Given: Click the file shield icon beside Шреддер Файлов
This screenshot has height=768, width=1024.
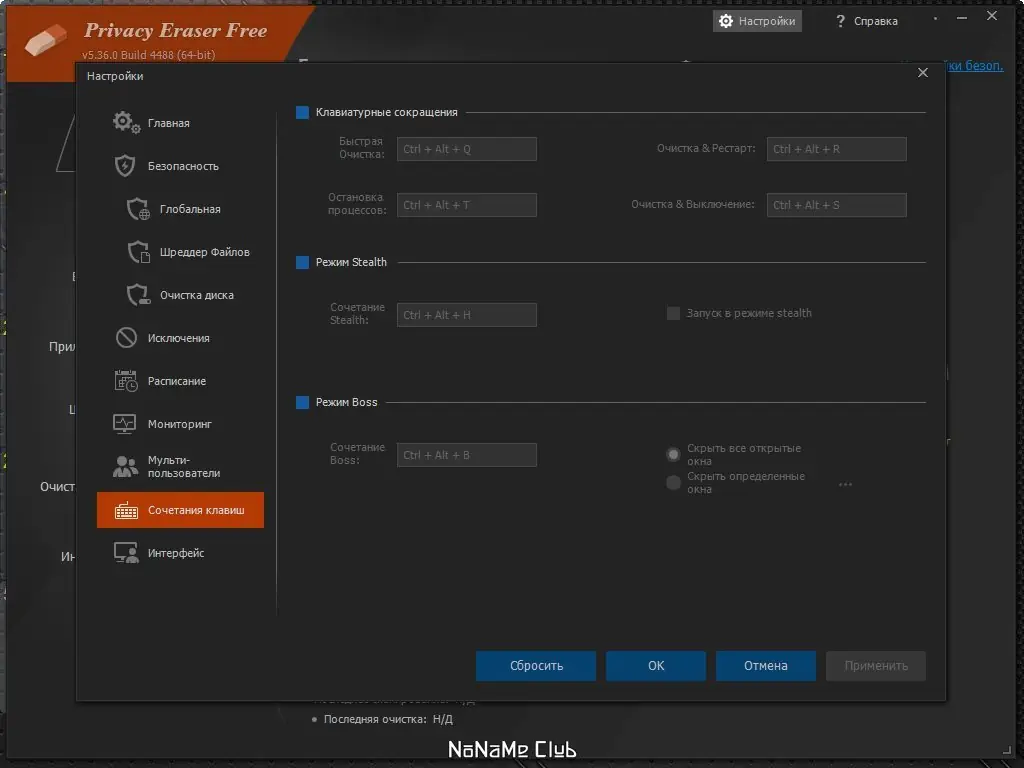Looking at the screenshot, I should (138, 252).
